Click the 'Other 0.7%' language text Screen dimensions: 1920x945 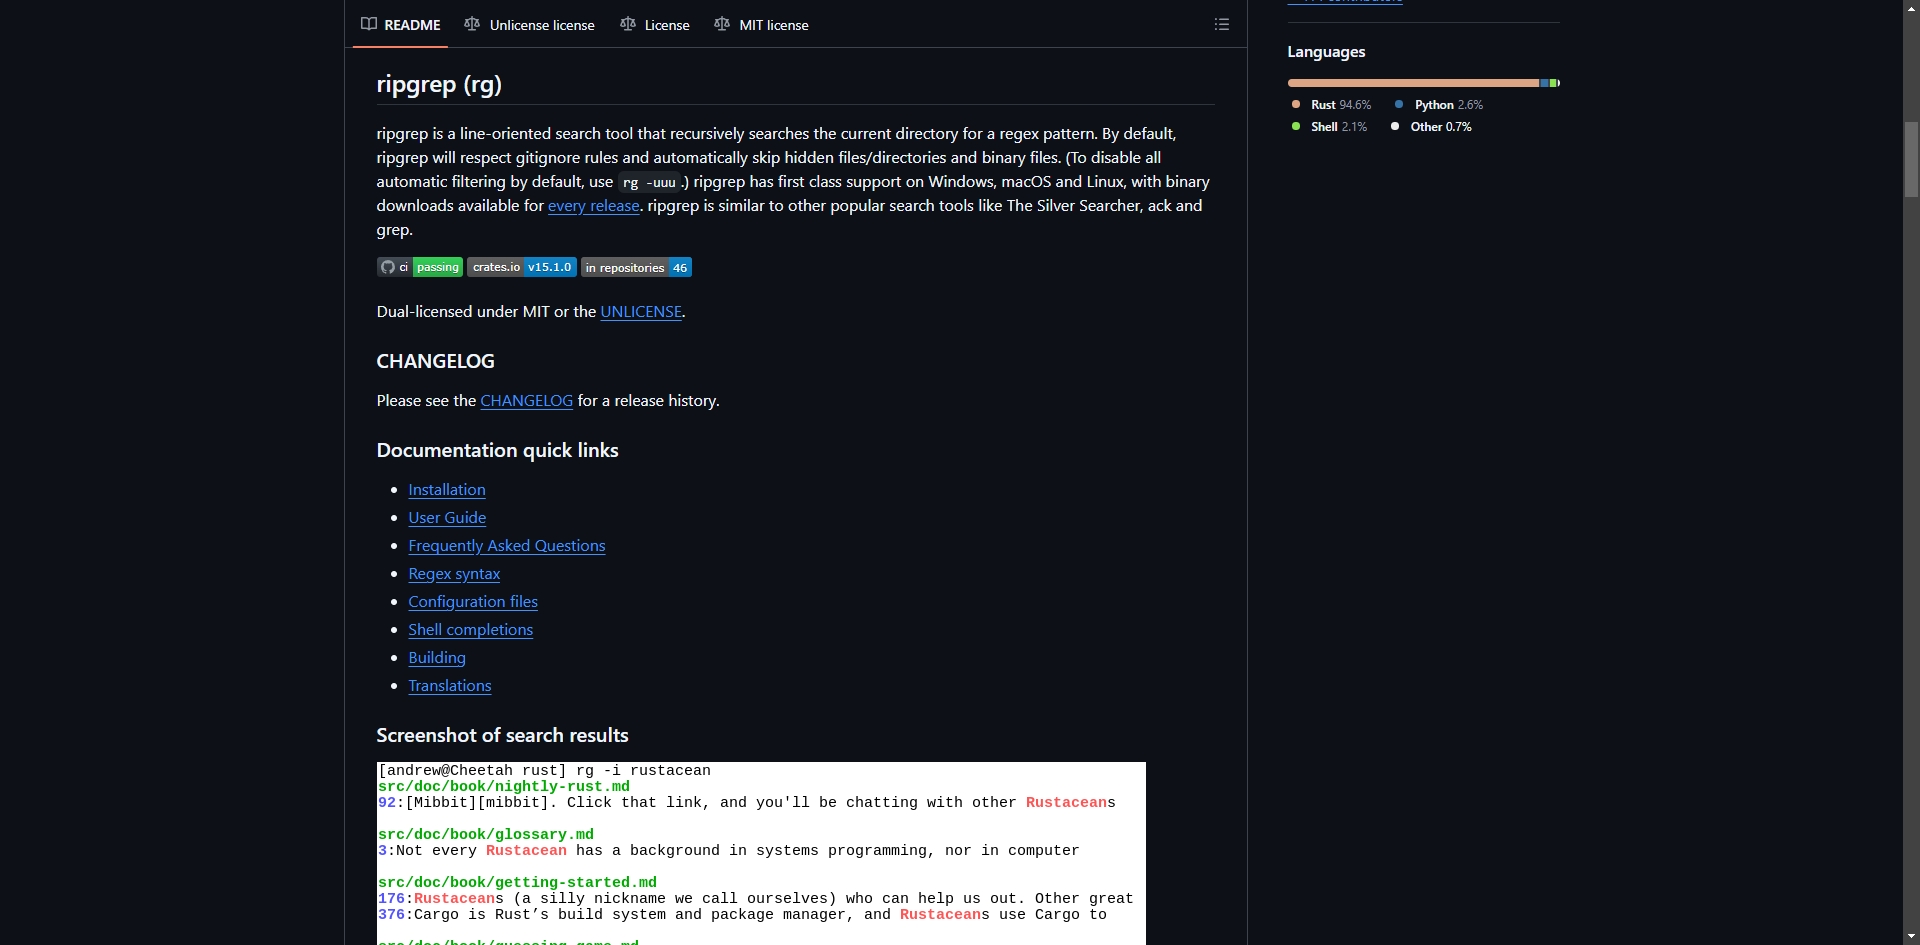[x=1441, y=126]
